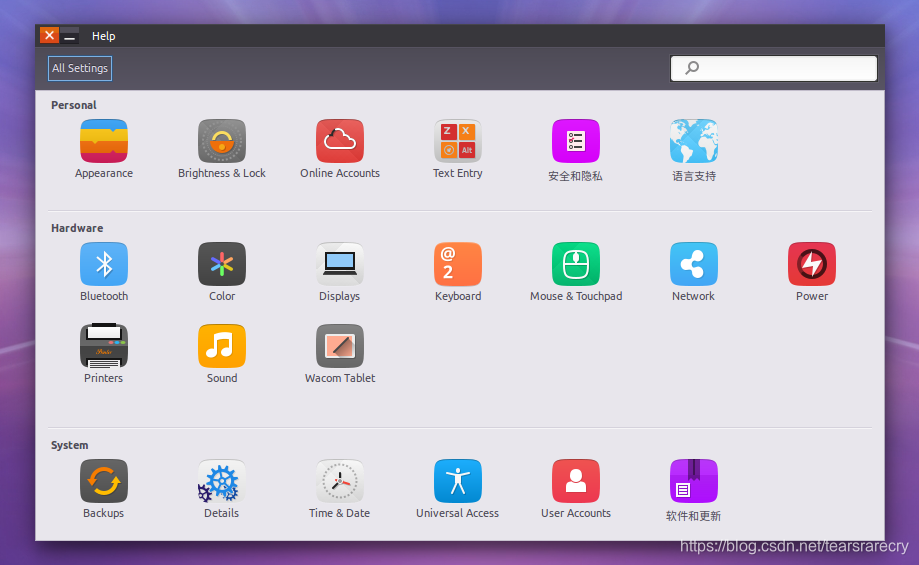Open the Bluetooth settings icon
This screenshot has height=565, width=919.
click(x=104, y=264)
